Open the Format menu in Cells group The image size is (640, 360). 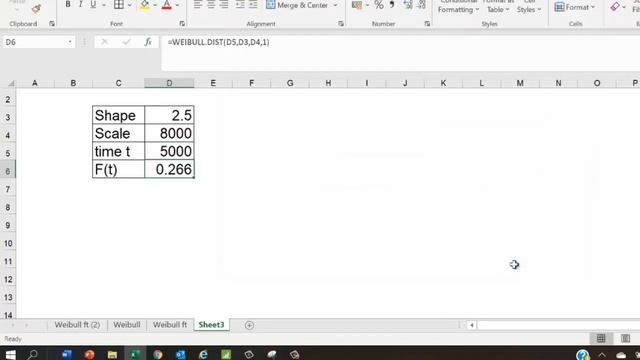pos(574,7)
